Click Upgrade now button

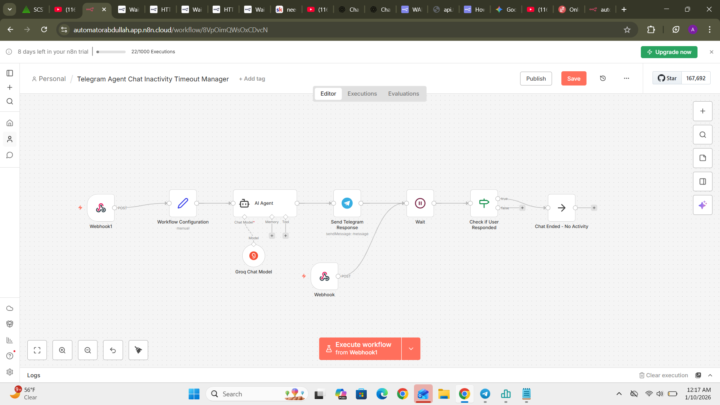point(669,52)
